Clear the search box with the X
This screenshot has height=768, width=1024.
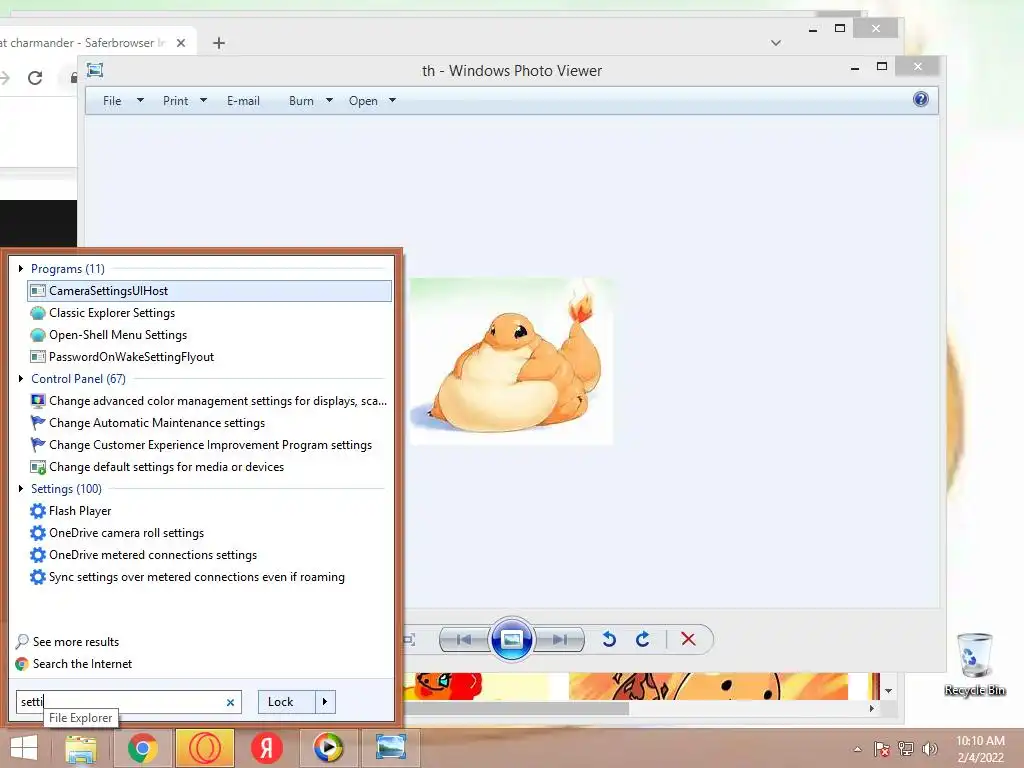[x=231, y=703]
